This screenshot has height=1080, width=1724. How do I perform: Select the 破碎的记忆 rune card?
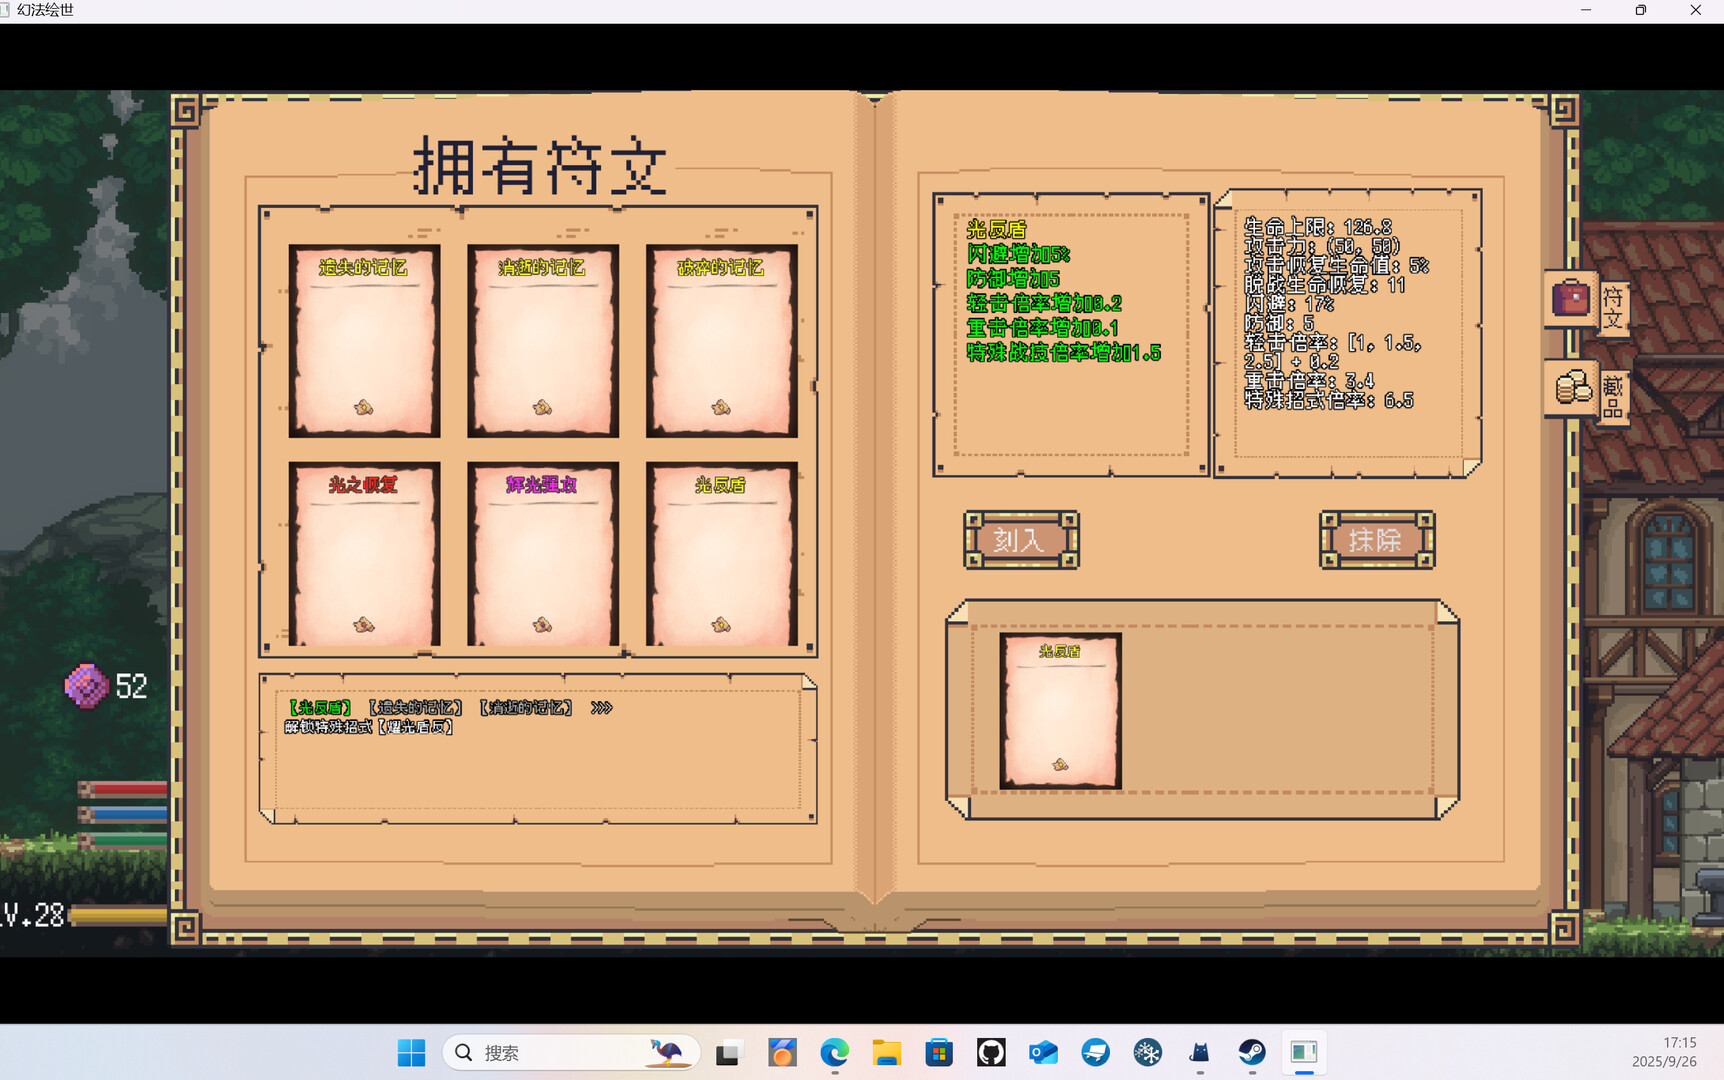(721, 341)
